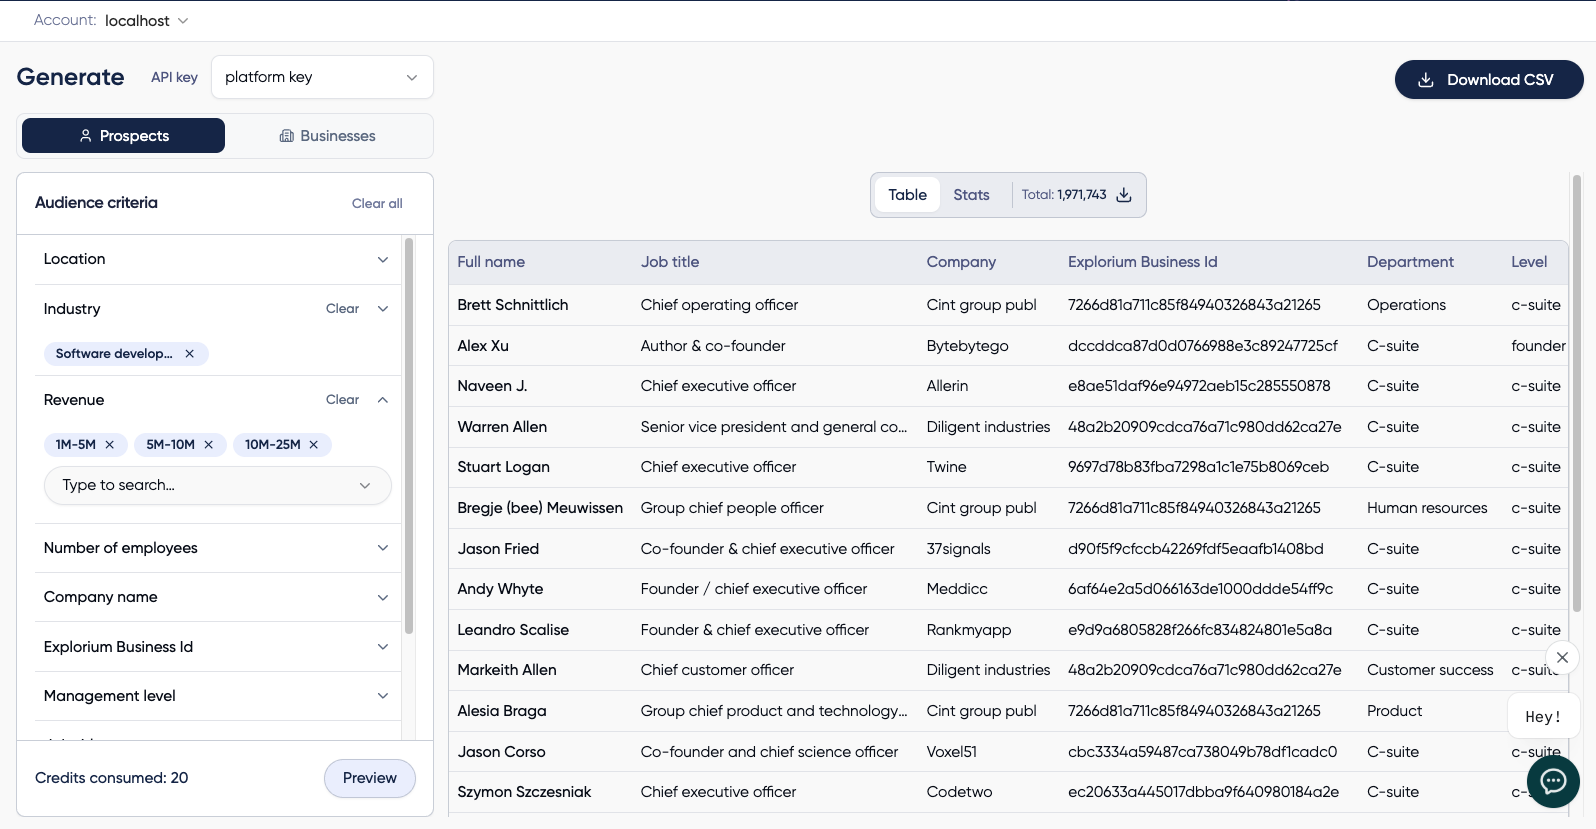This screenshot has height=829, width=1596.
Task: Open the chat support bubble icon
Action: coord(1553,782)
